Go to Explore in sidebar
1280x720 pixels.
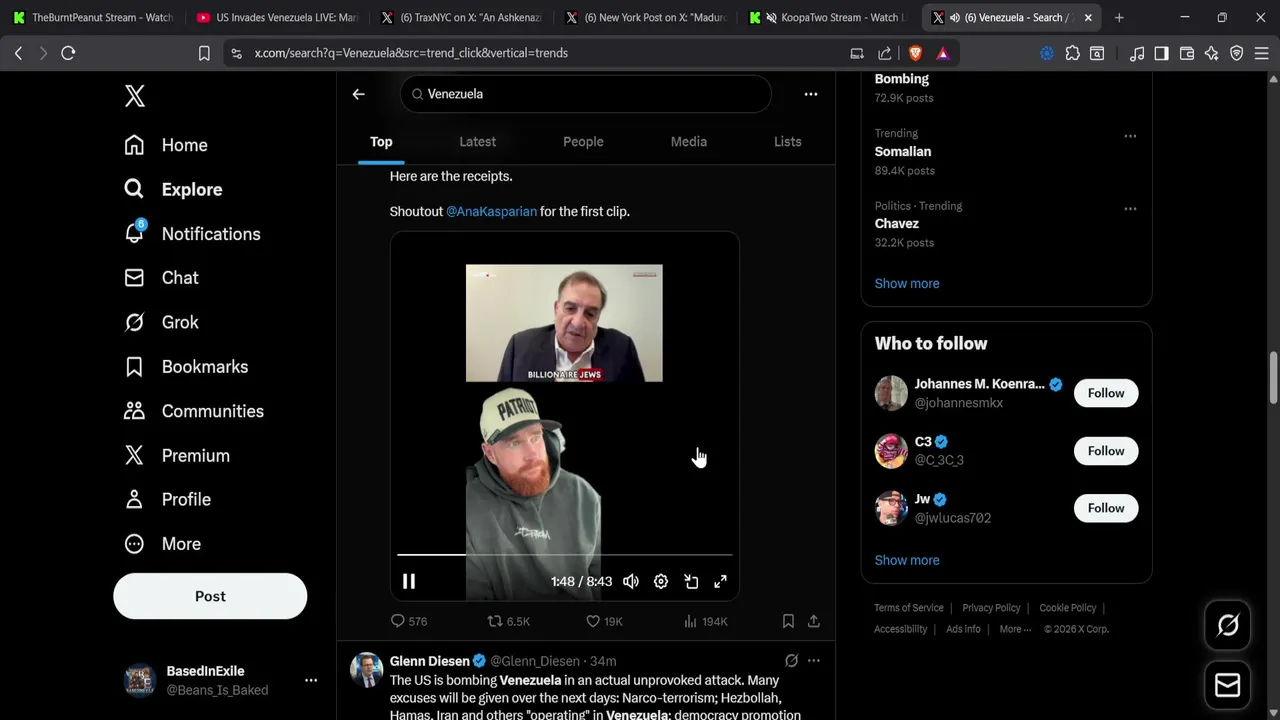[173, 189]
